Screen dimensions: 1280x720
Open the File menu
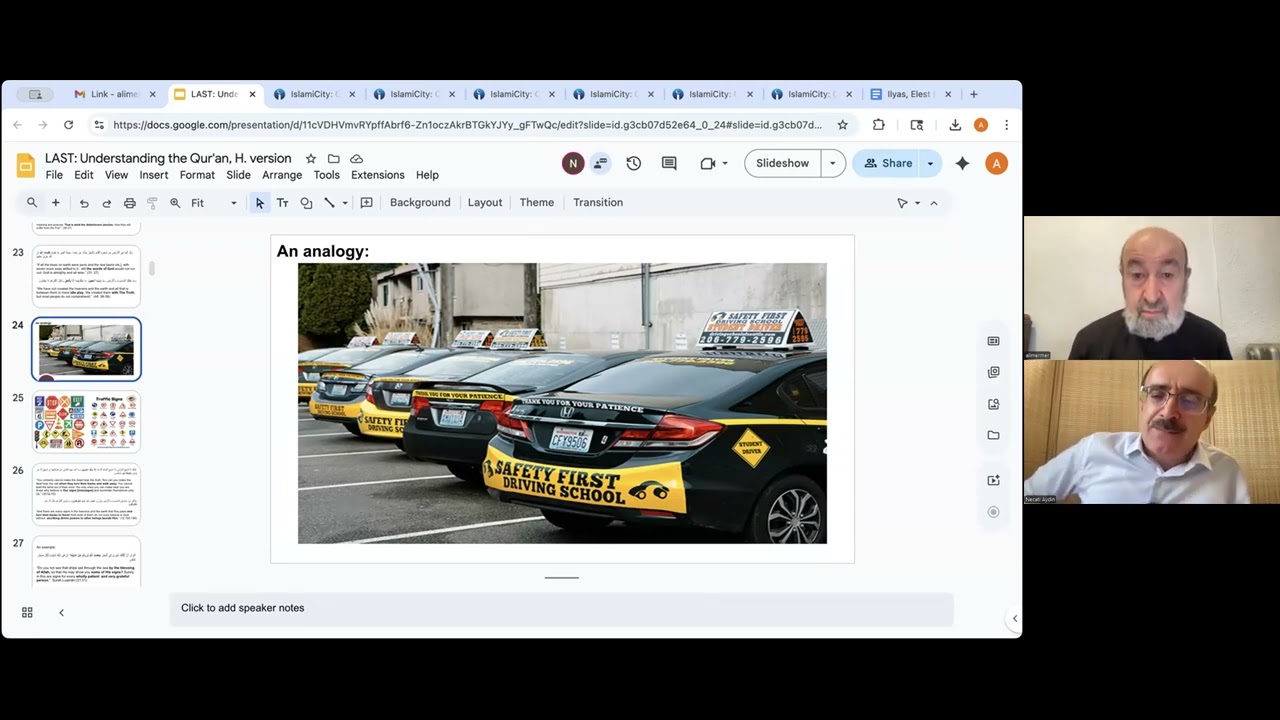[x=54, y=175]
